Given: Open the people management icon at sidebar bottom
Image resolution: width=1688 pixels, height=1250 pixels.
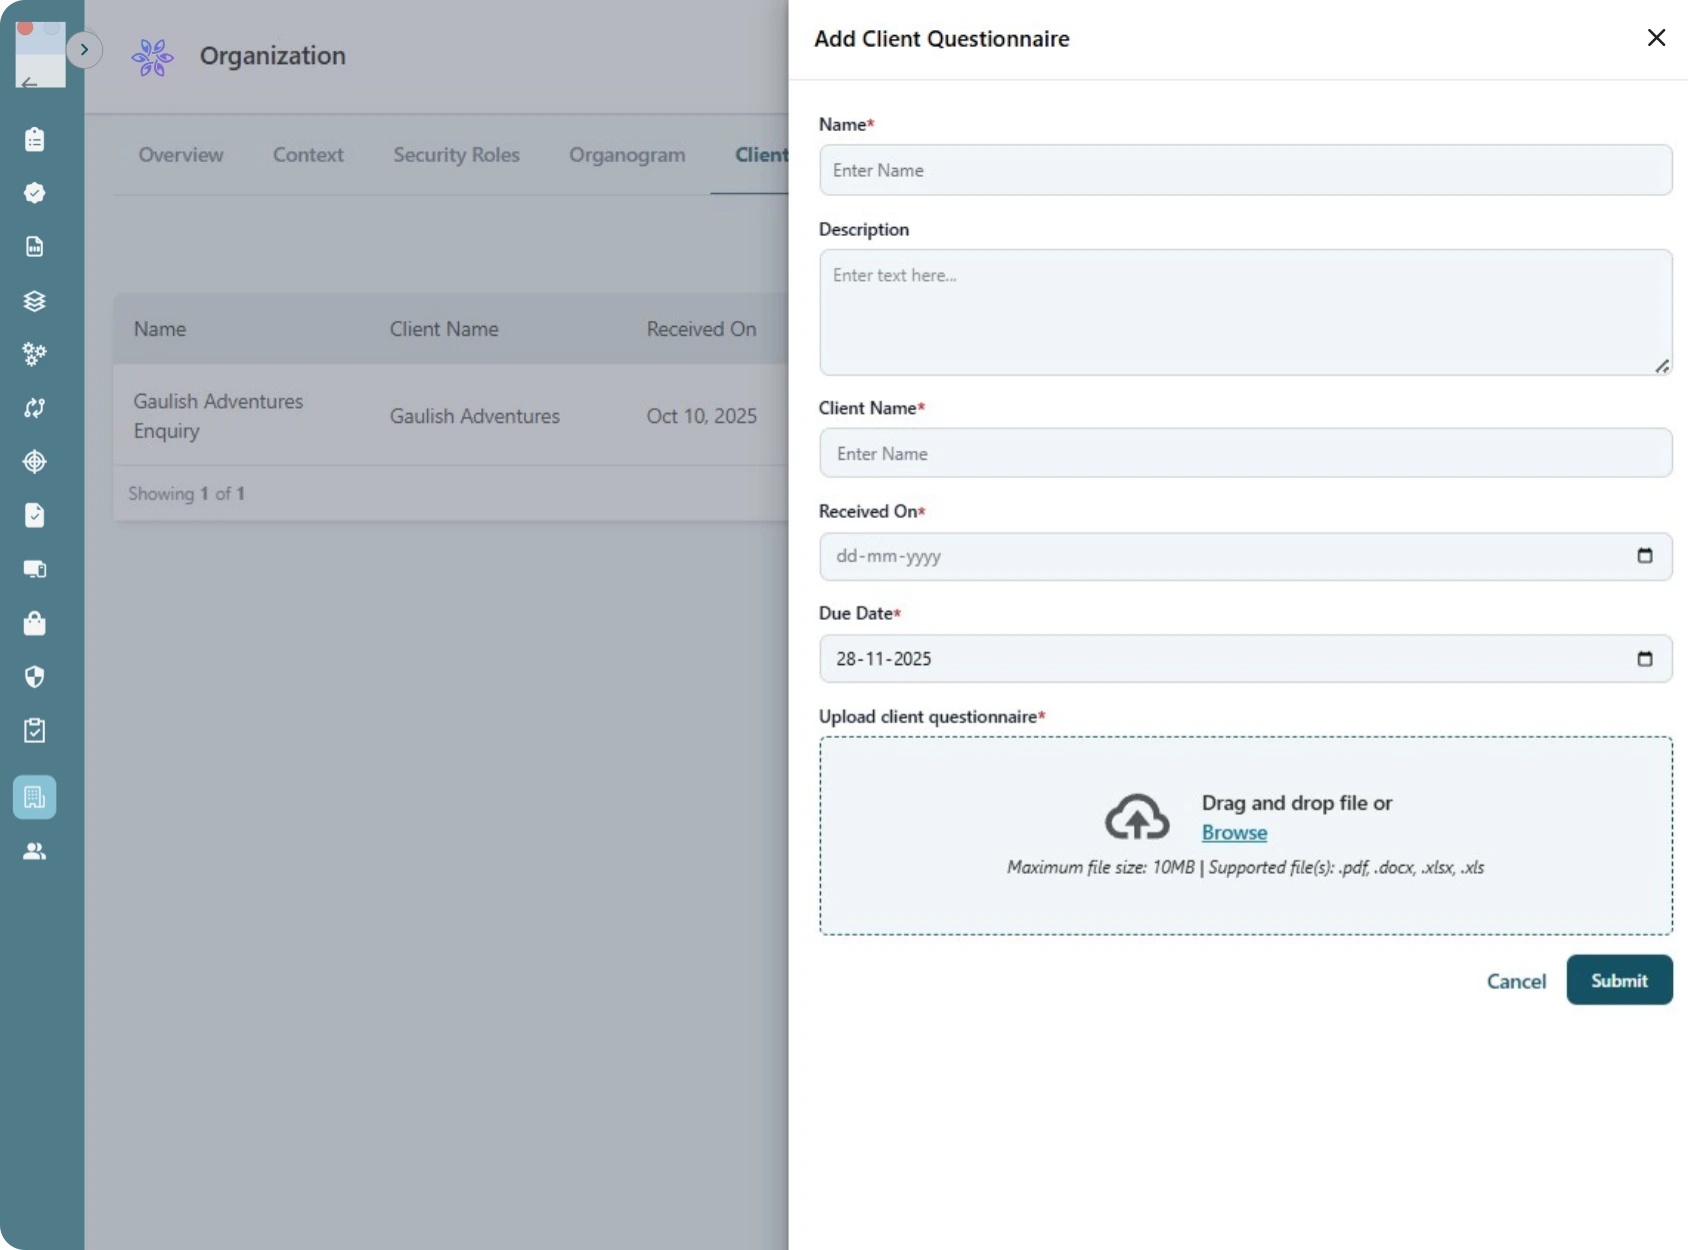Looking at the screenshot, I should pos(34,851).
